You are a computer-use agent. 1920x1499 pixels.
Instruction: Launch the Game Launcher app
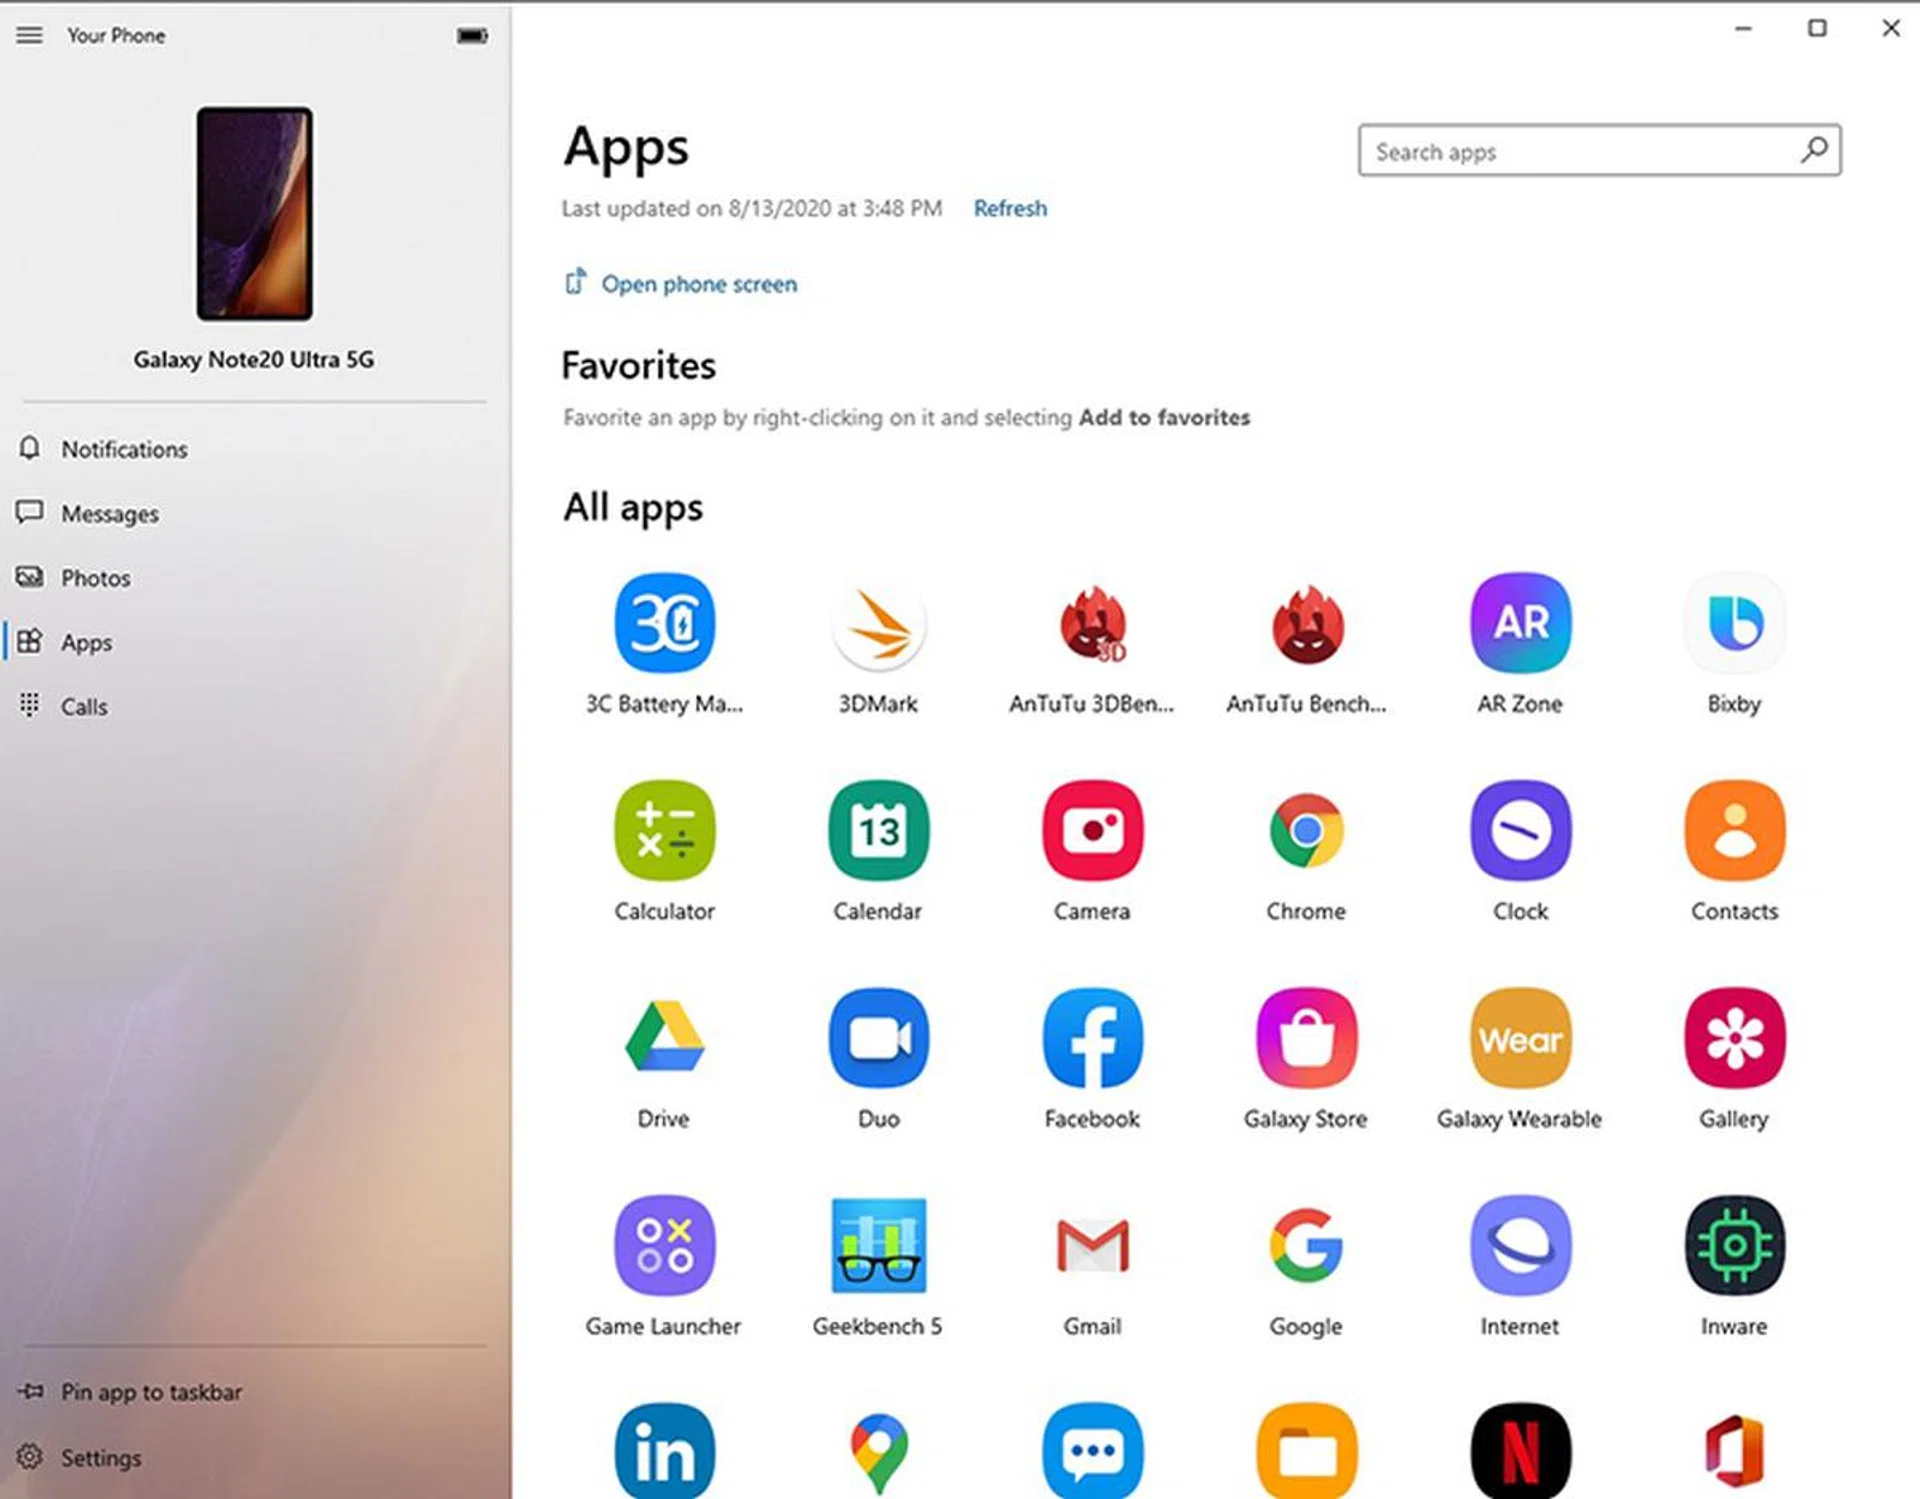point(664,1246)
